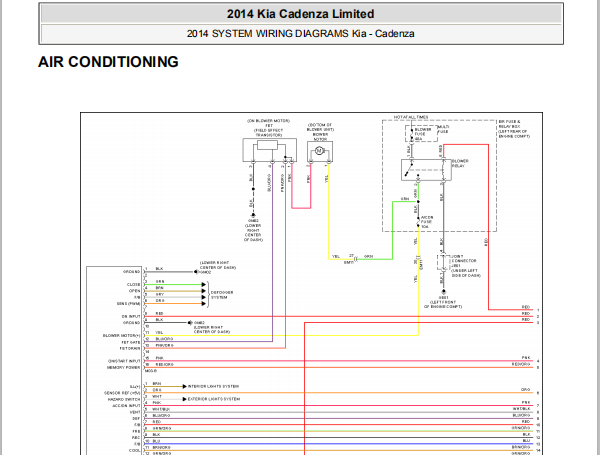Click the '2014 SYSTEM WIRING DIAGRAMS Kia - Cadenza' subtitle
The height and width of the screenshot is (455, 600).
300,34
